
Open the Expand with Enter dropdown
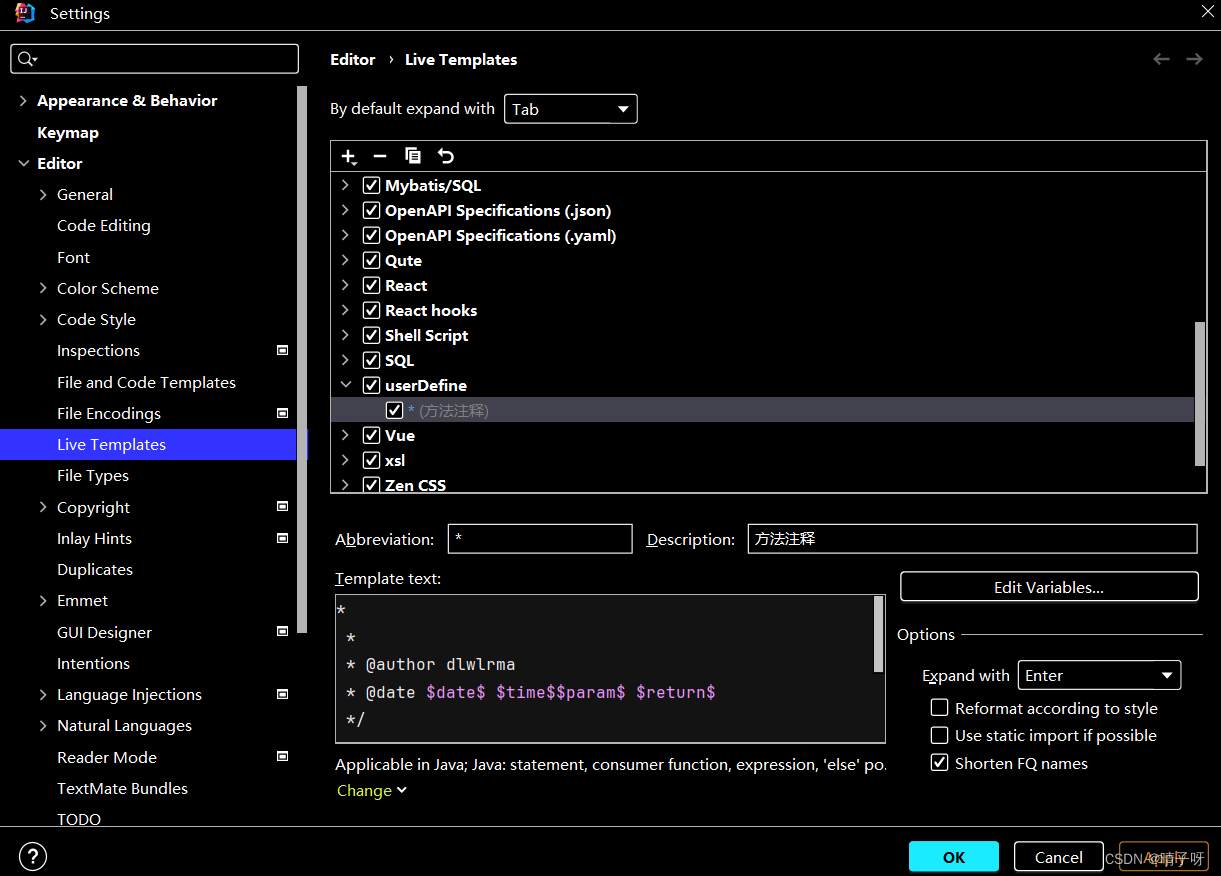click(x=1099, y=675)
